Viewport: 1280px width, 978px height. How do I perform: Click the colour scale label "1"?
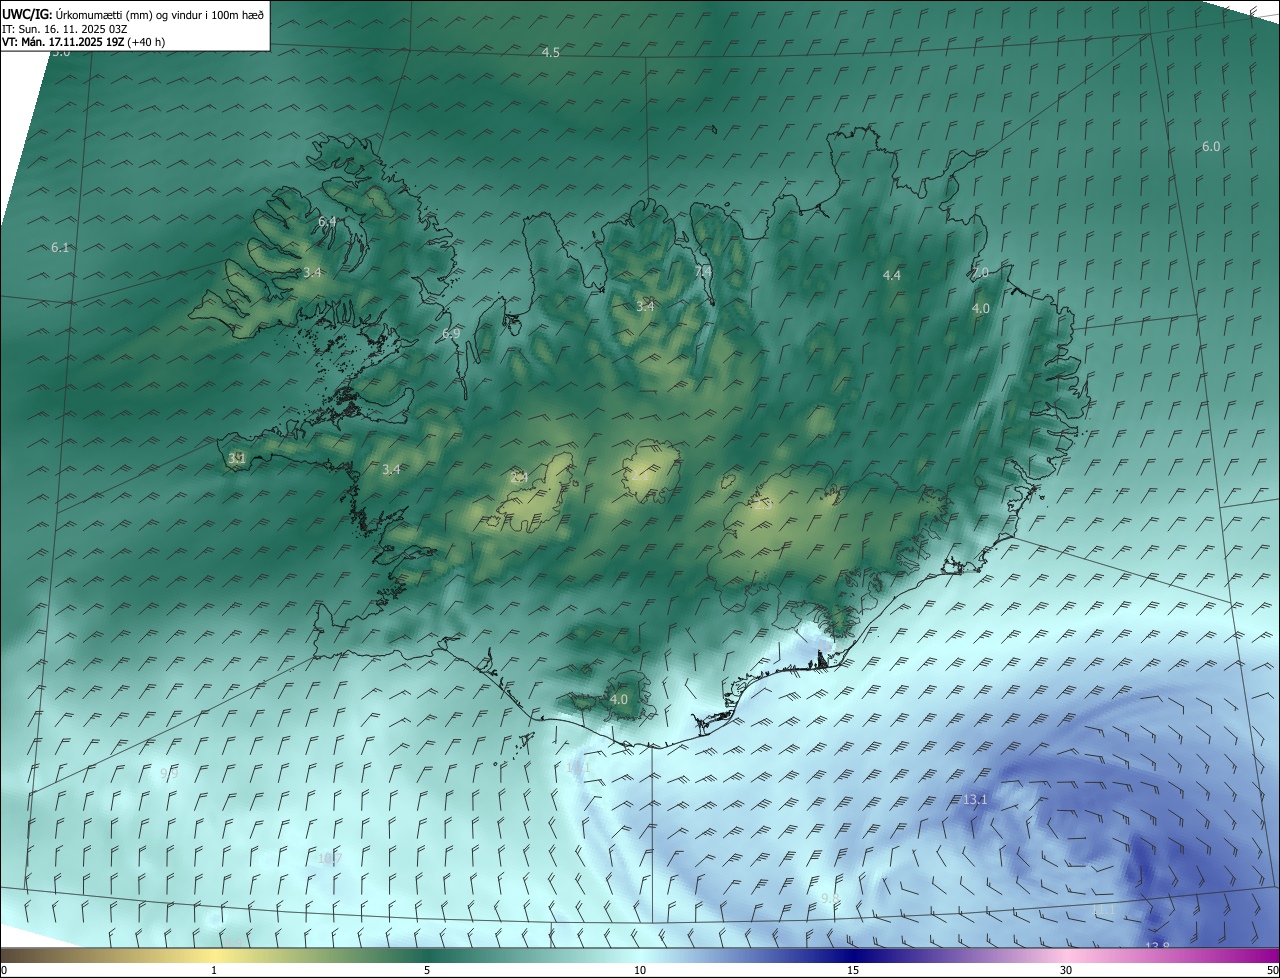pos(214,970)
